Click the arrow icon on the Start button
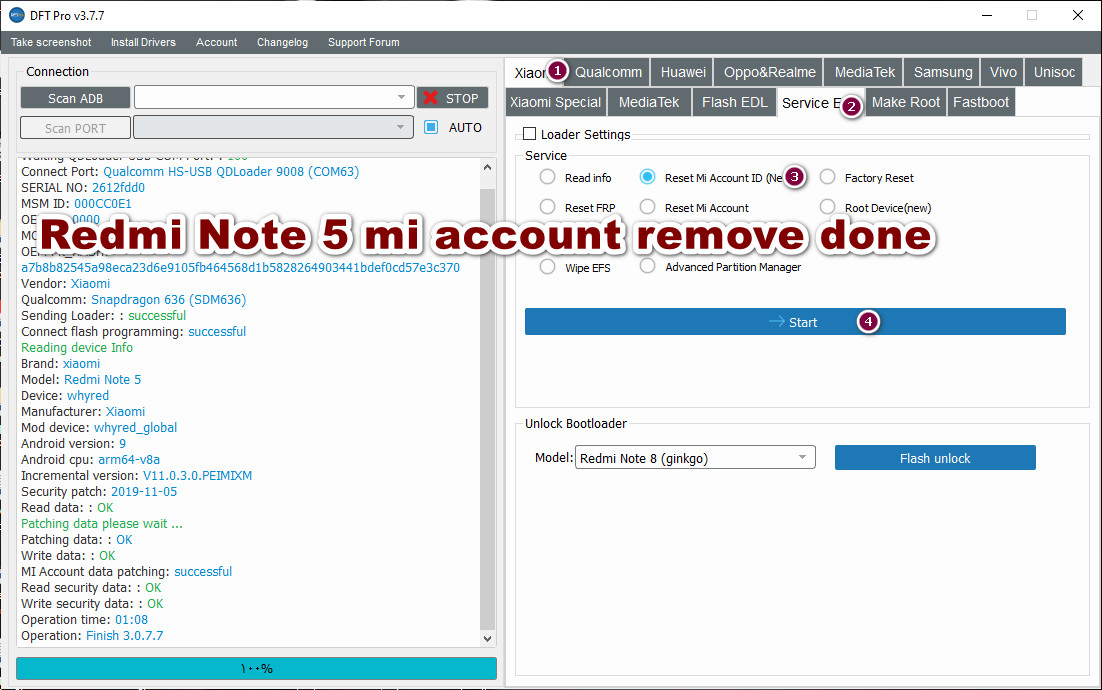This screenshot has height=690, width=1102. (x=776, y=322)
